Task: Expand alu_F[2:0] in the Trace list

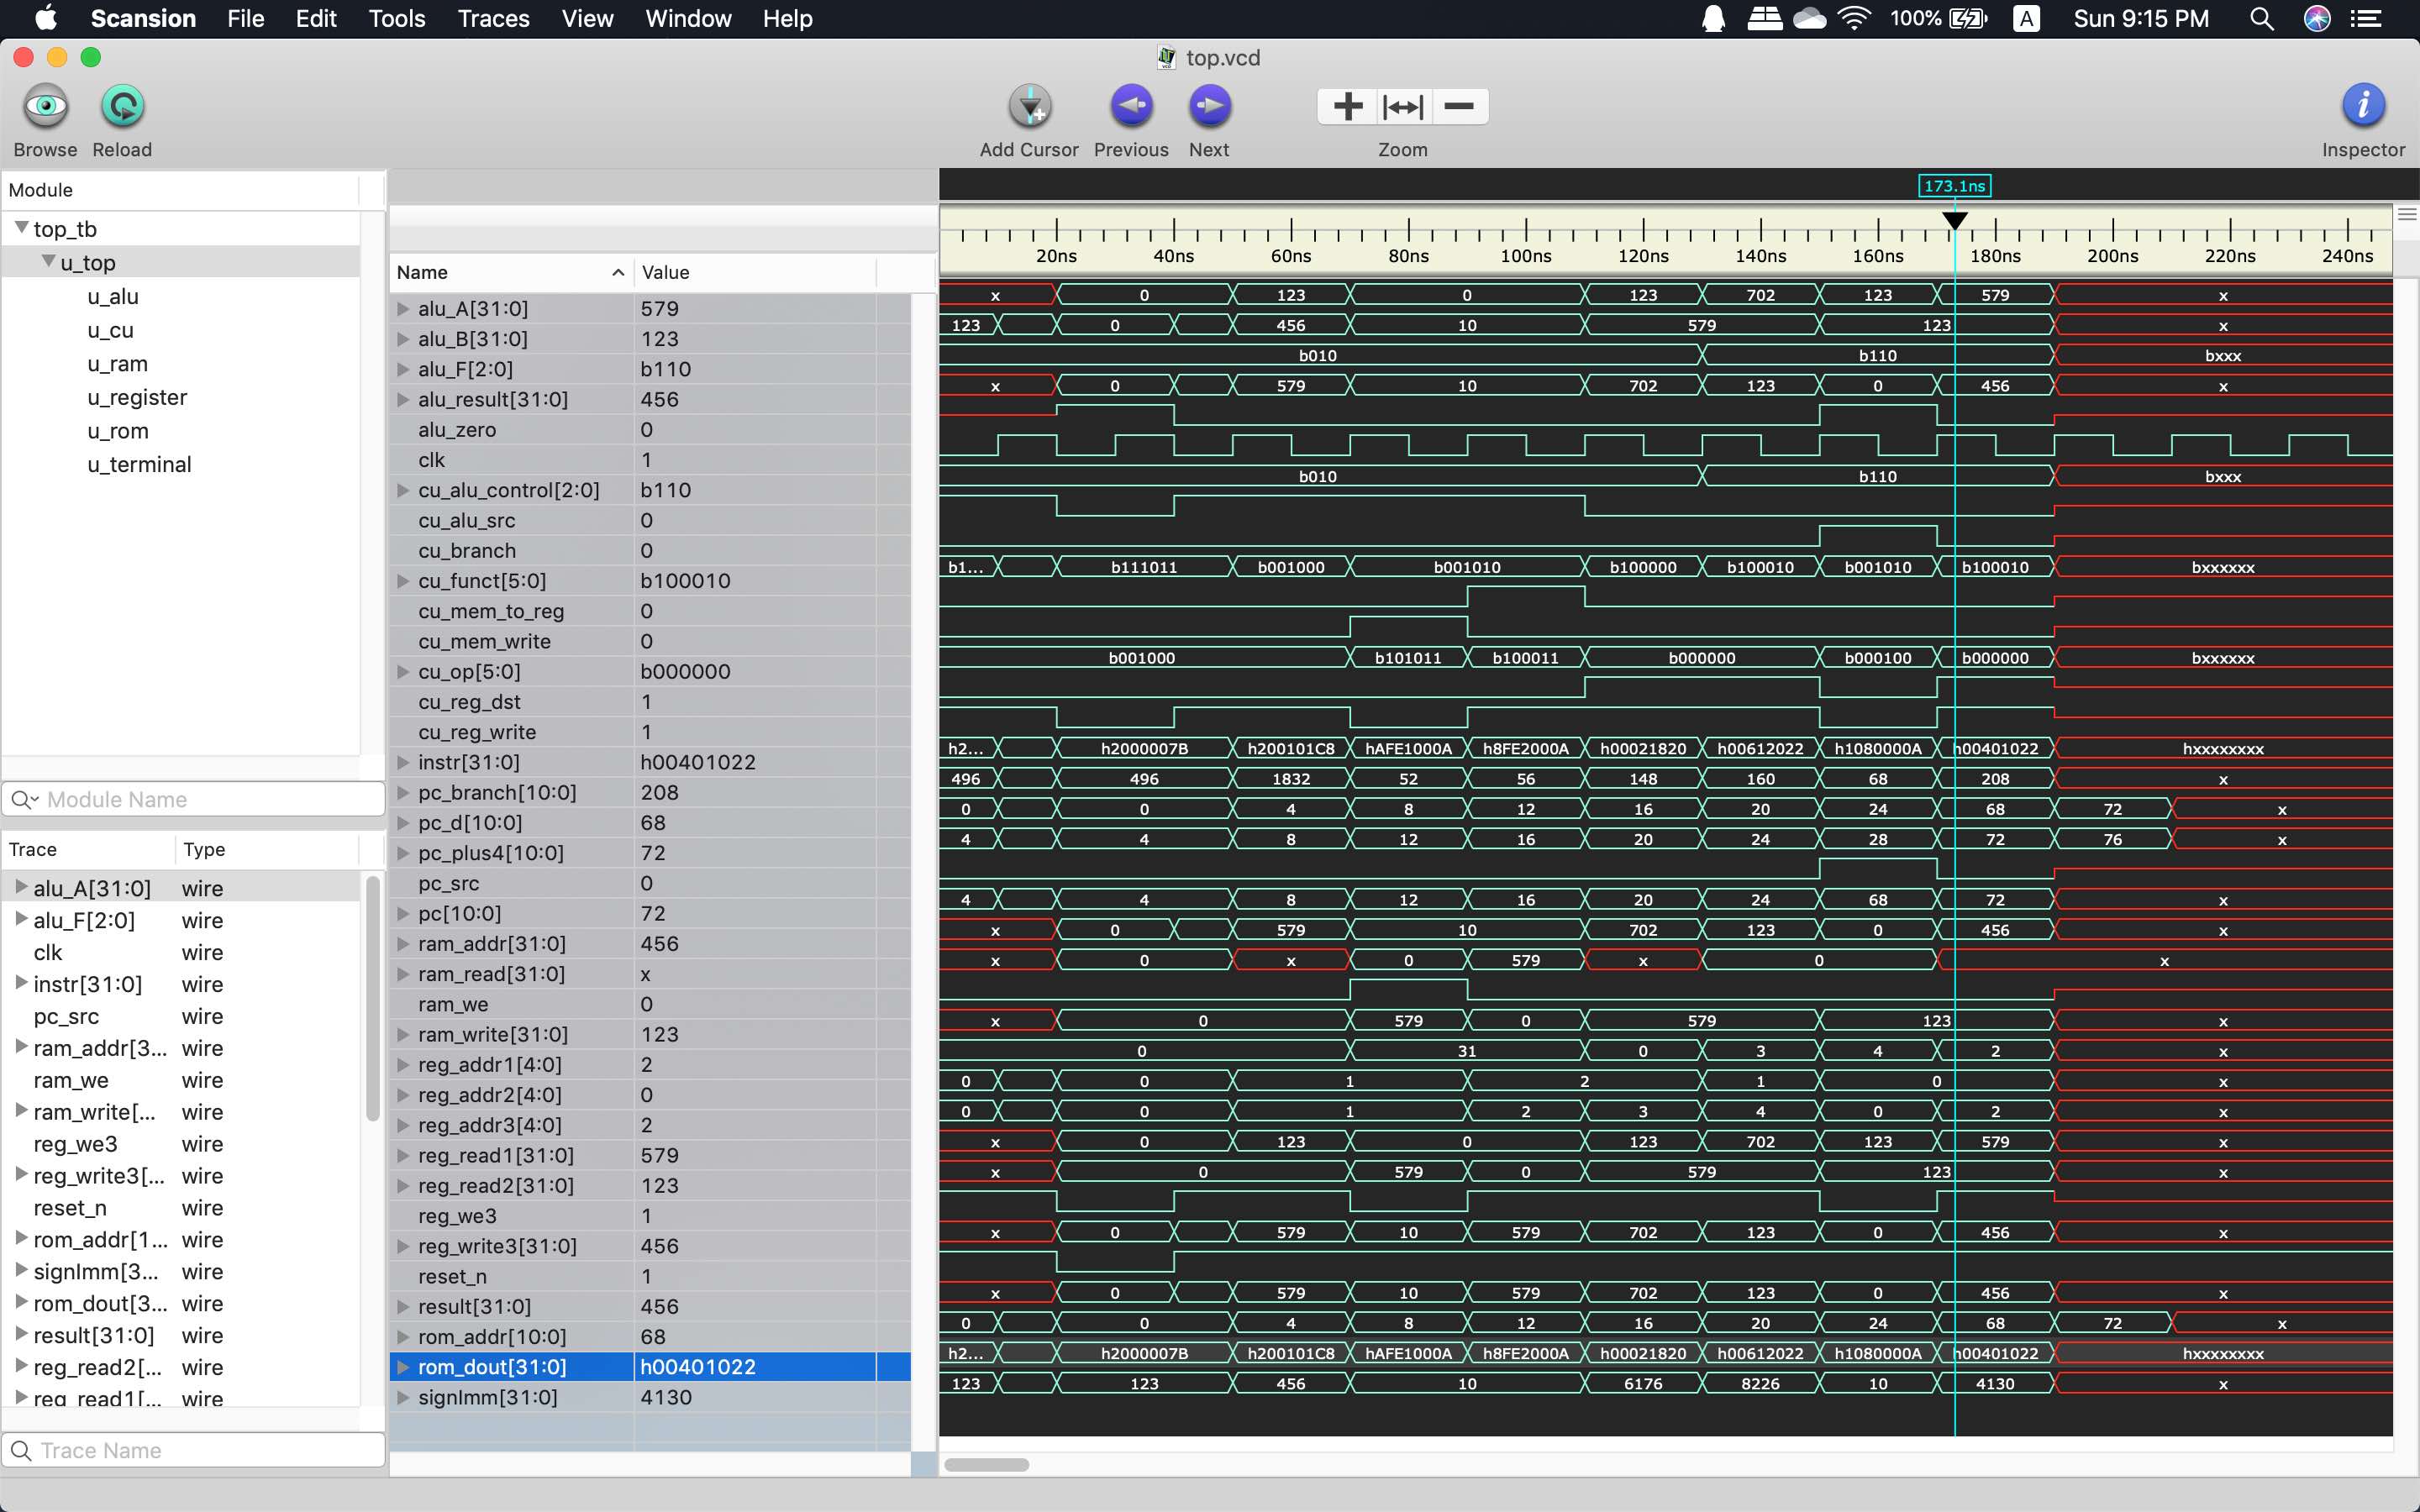Action: (x=21, y=919)
